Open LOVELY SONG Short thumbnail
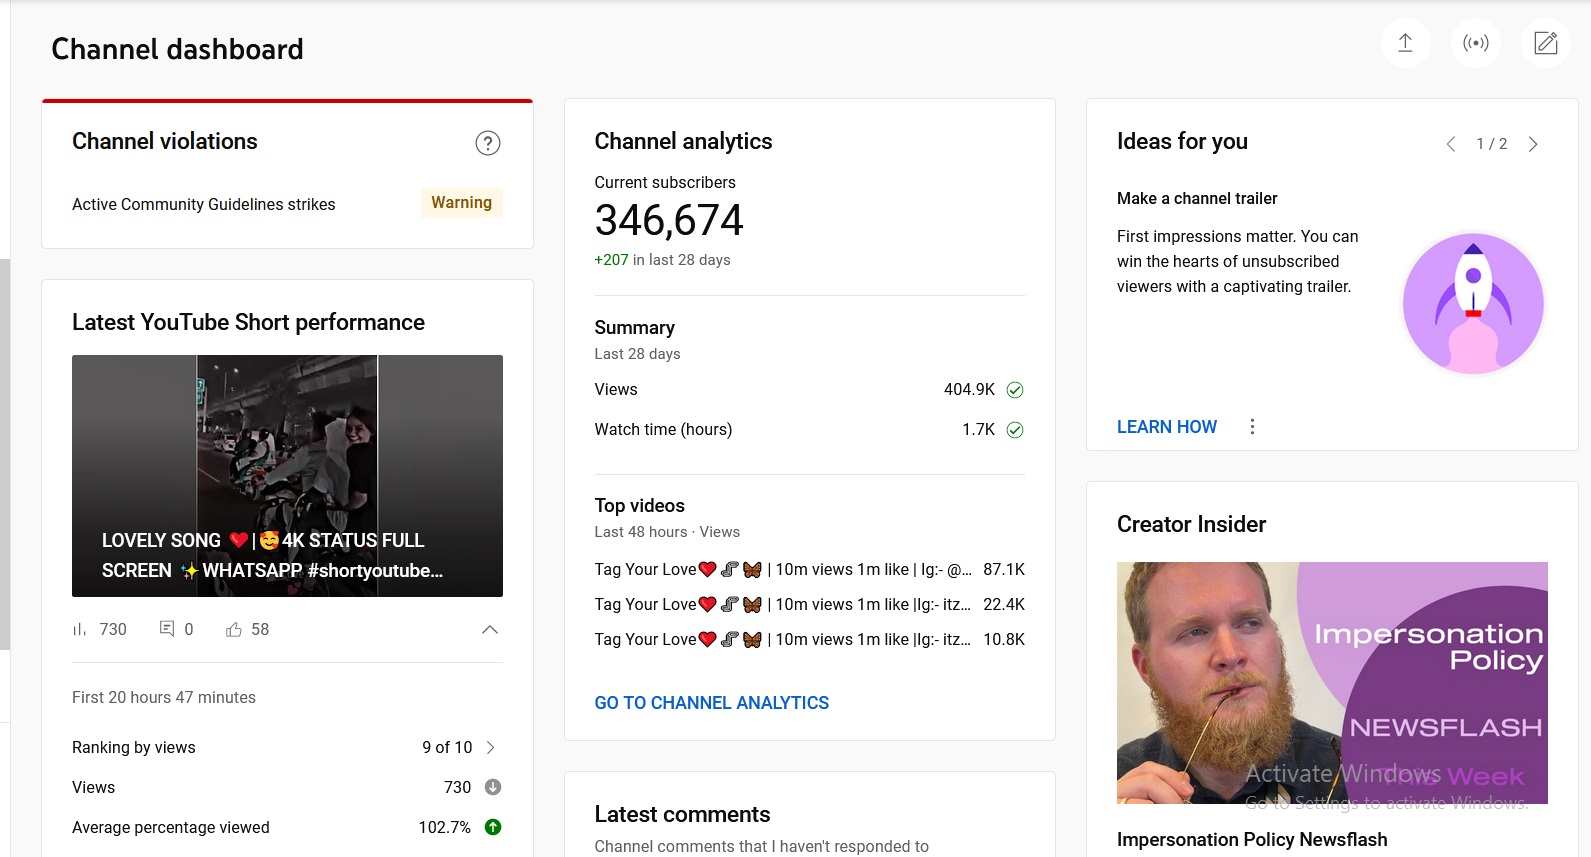This screenshot has height=857, width=1591. pos(287,475)
